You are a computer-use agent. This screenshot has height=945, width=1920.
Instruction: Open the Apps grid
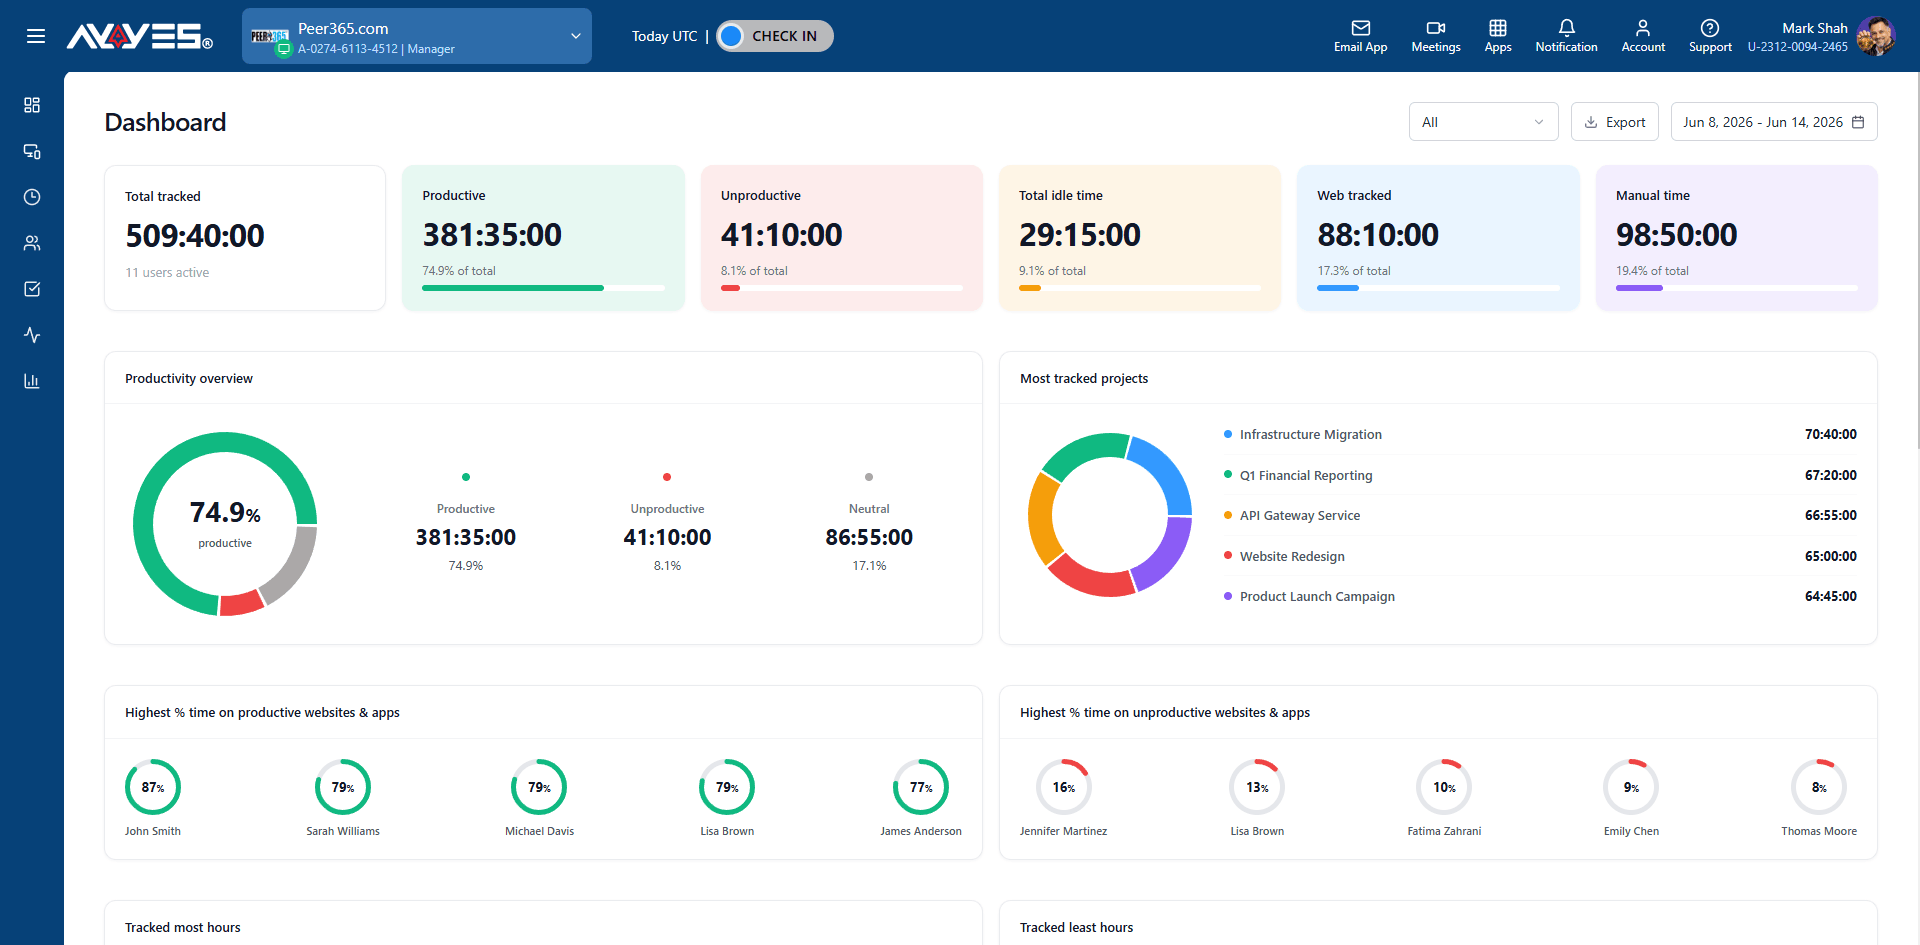pos(1498,36)
